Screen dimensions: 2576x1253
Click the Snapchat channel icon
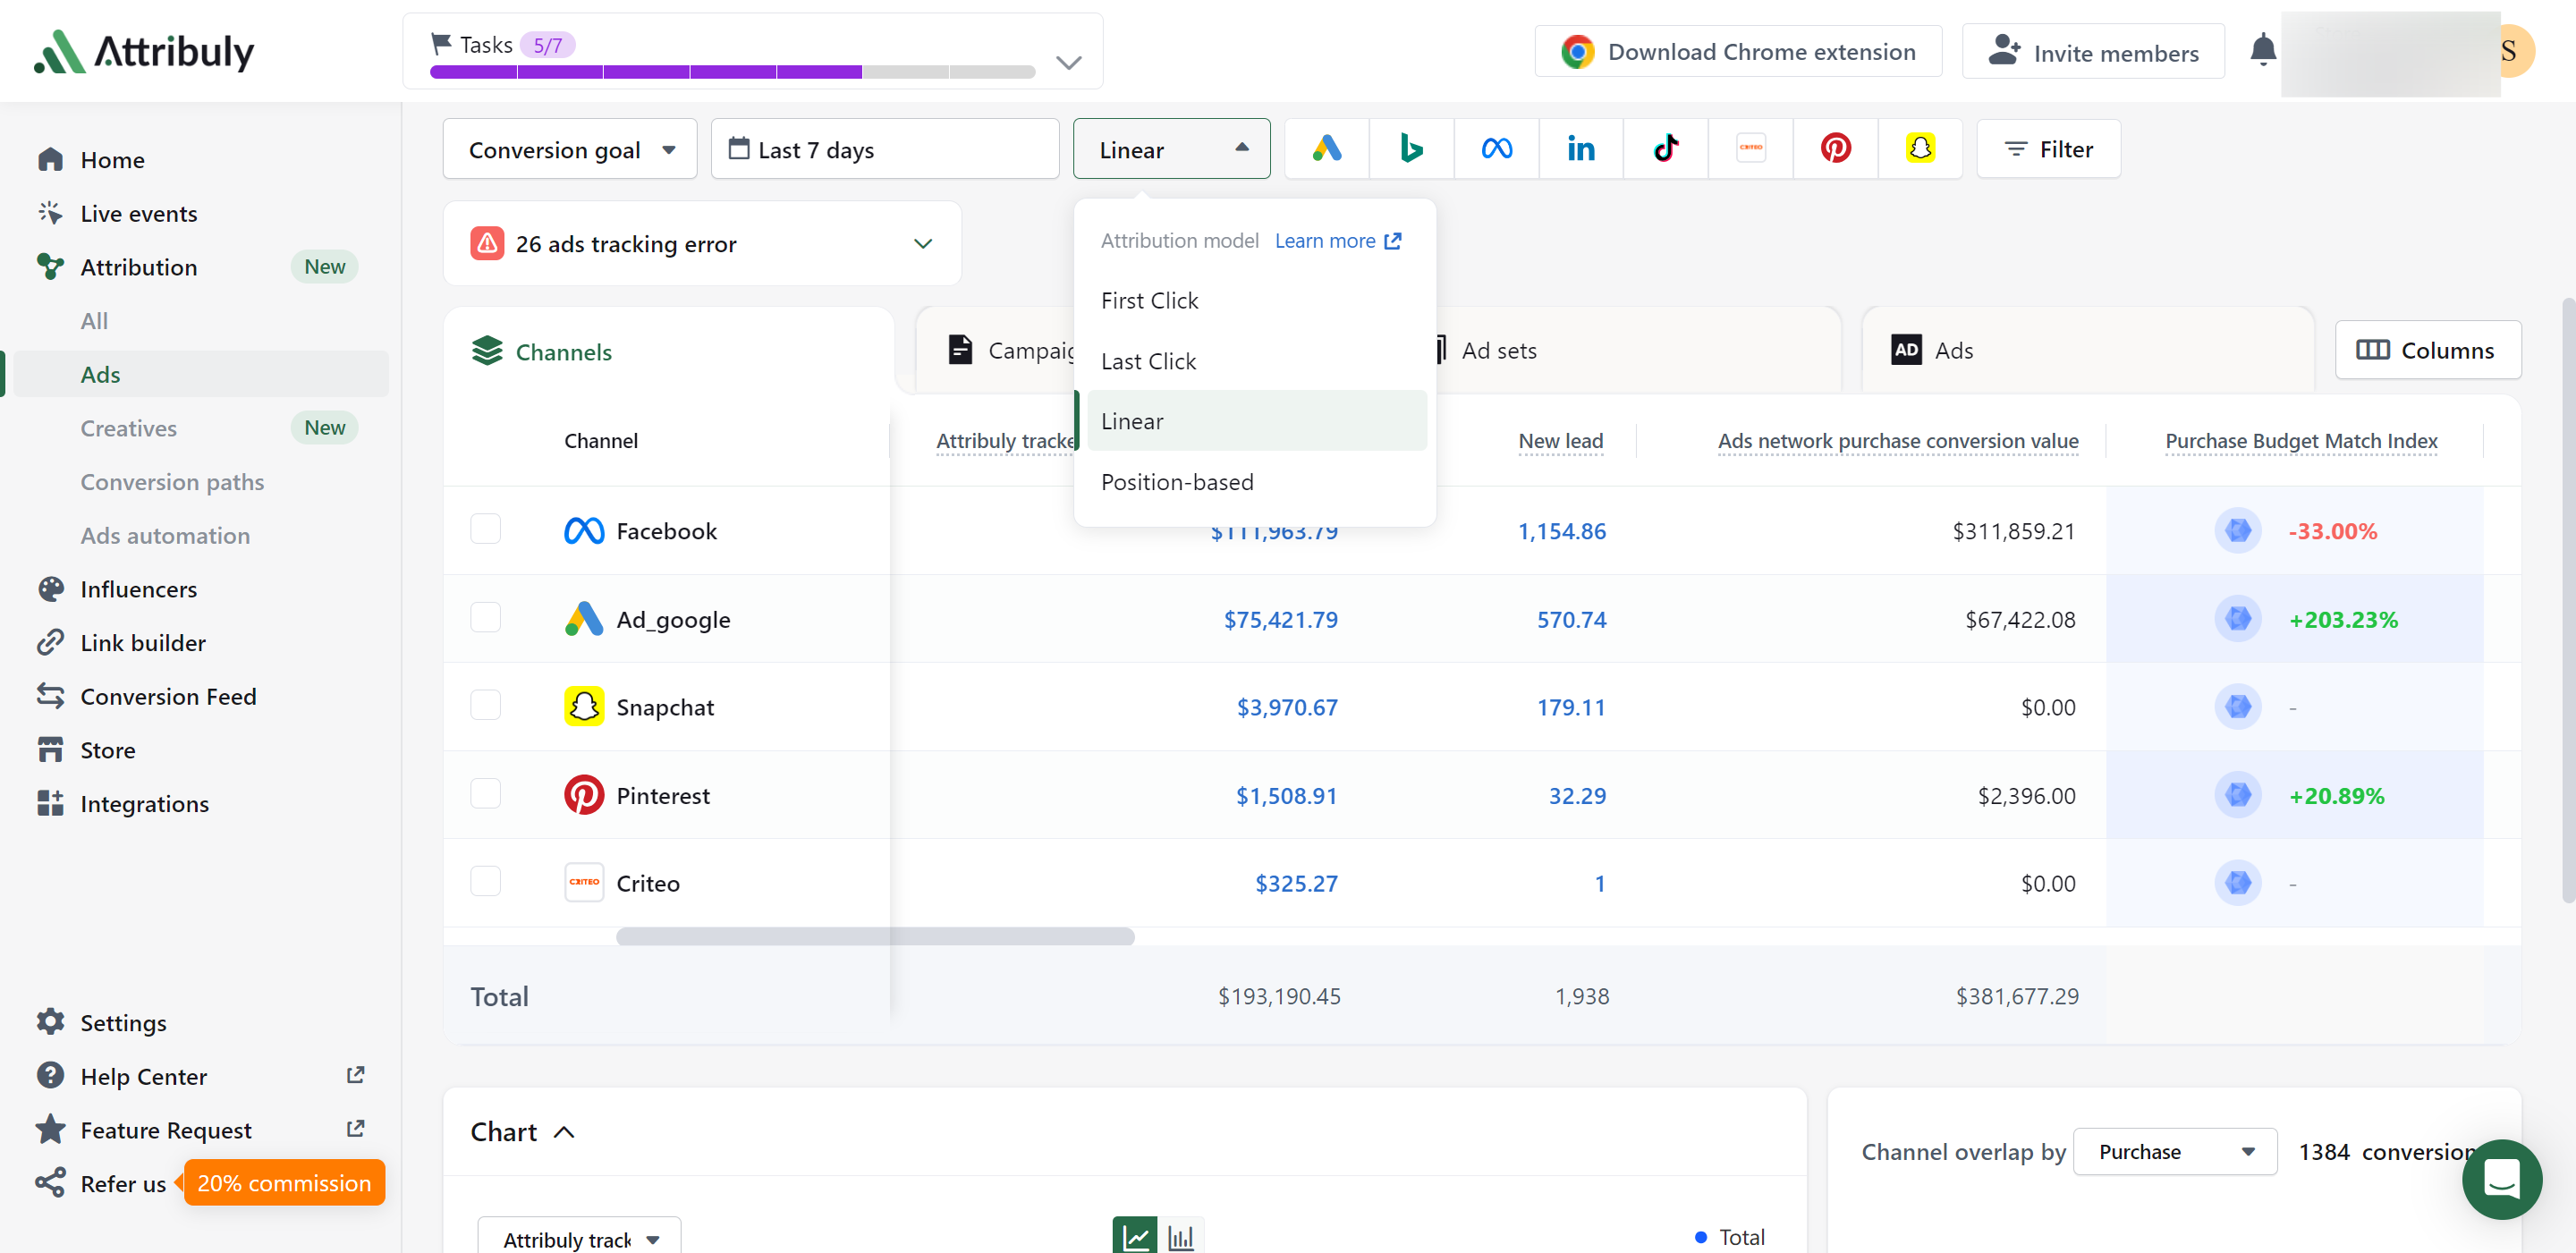[x=585, y=707]
